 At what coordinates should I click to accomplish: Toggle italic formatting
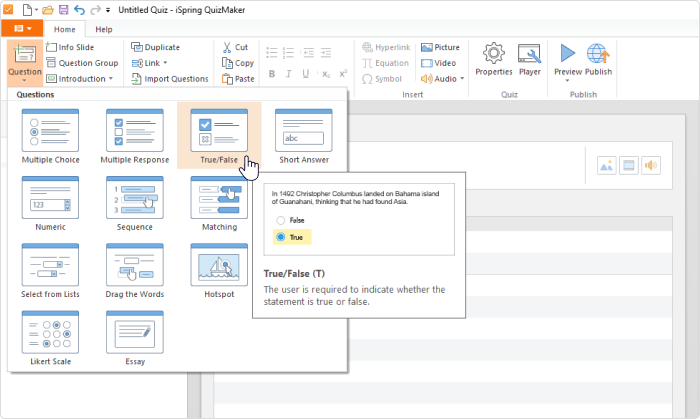point(288,74)
